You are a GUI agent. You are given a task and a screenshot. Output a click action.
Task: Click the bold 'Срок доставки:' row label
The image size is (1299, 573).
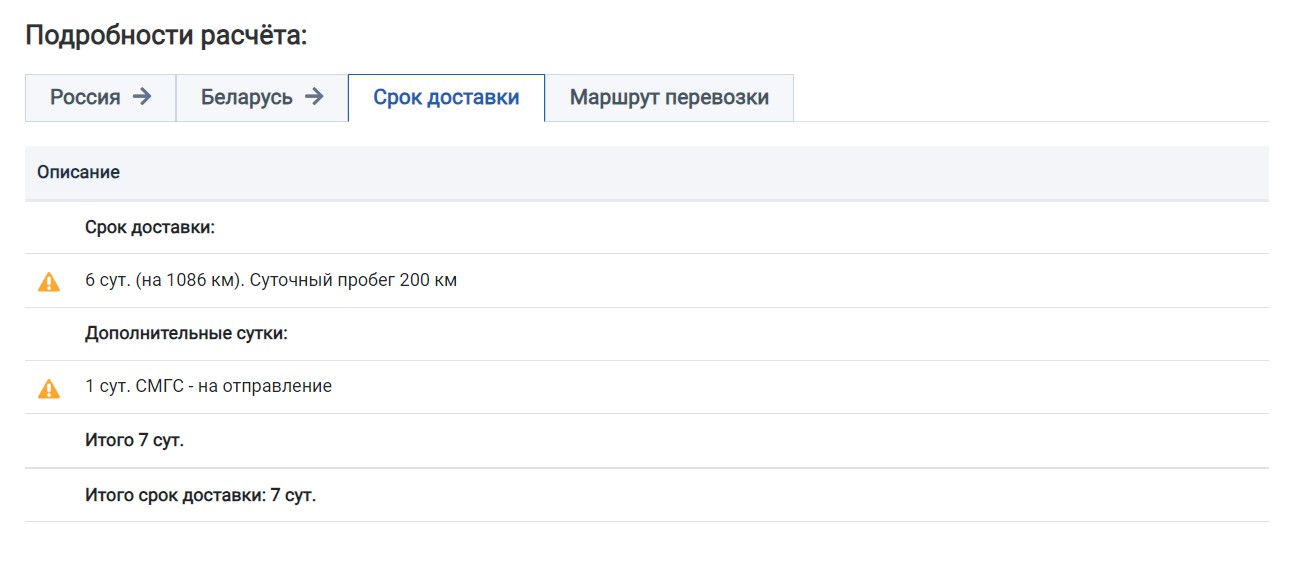click(150, 228)
